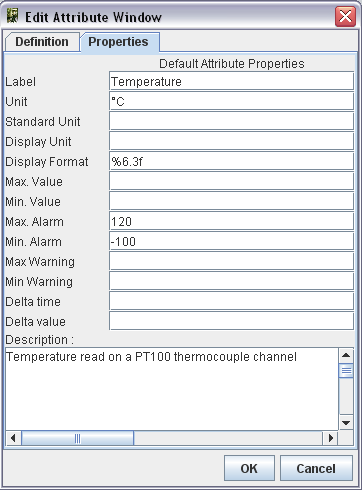The width and height of the screenshot is (363, 491).
Task: Click the application icon in title bar
Action: click(13, 16)
